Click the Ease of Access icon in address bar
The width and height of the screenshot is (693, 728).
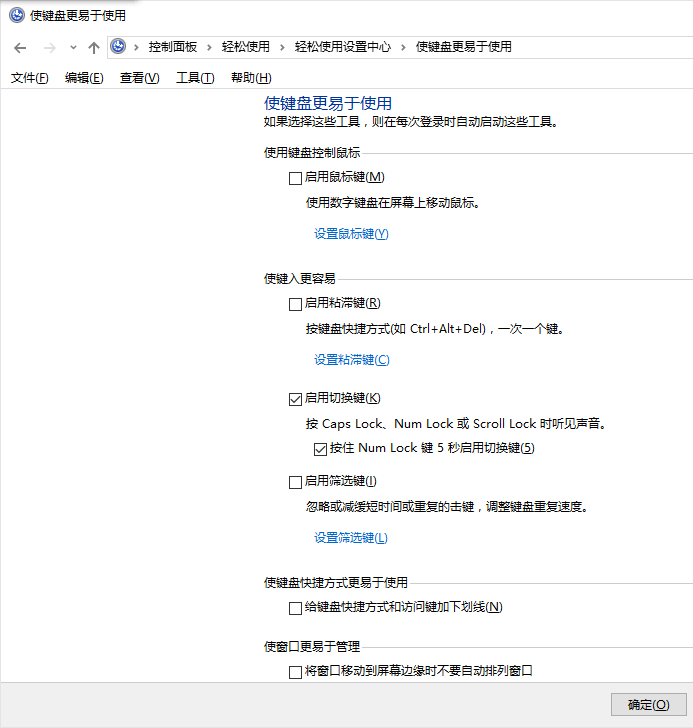coord(118,47)
